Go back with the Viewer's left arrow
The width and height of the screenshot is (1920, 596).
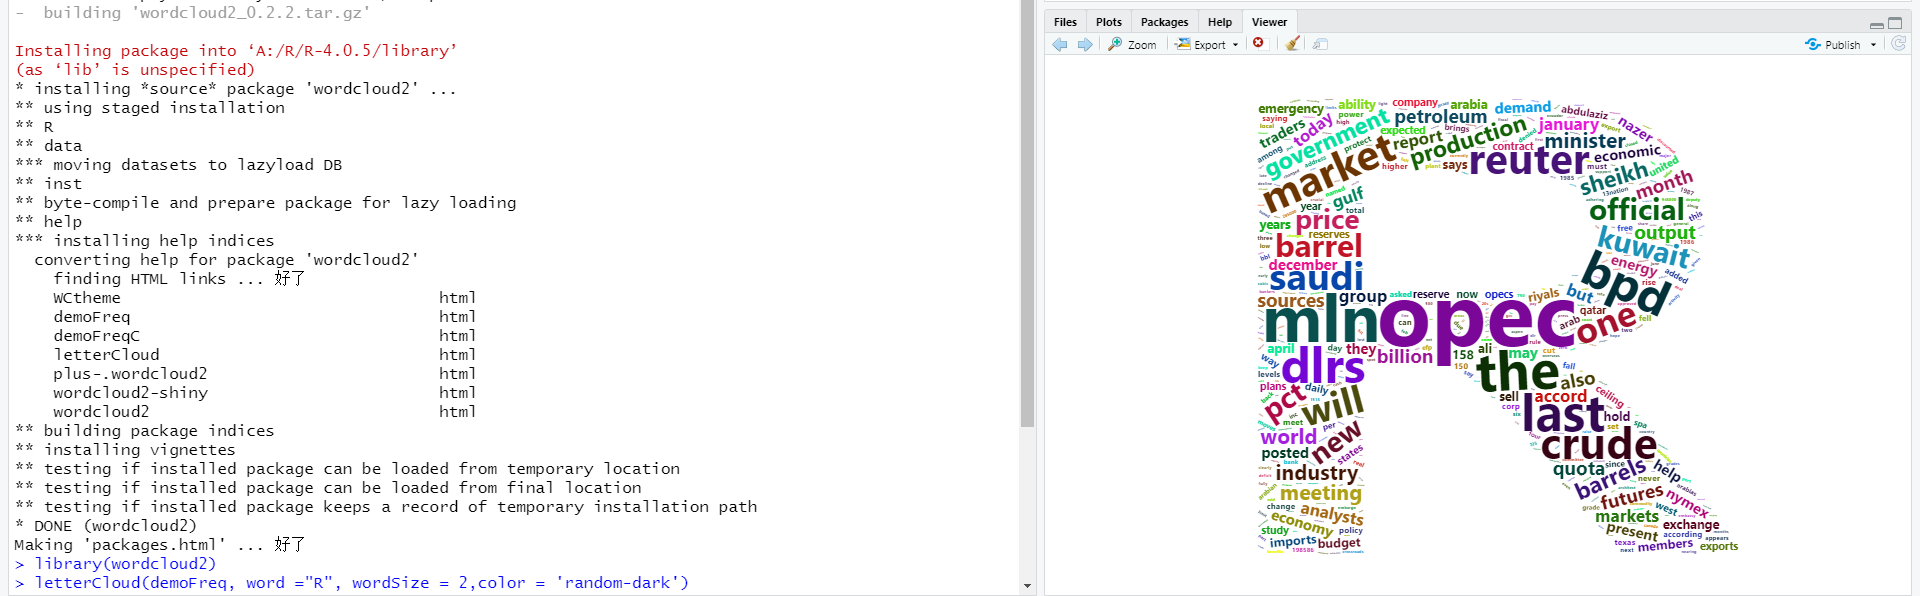tap(1060, 44)
